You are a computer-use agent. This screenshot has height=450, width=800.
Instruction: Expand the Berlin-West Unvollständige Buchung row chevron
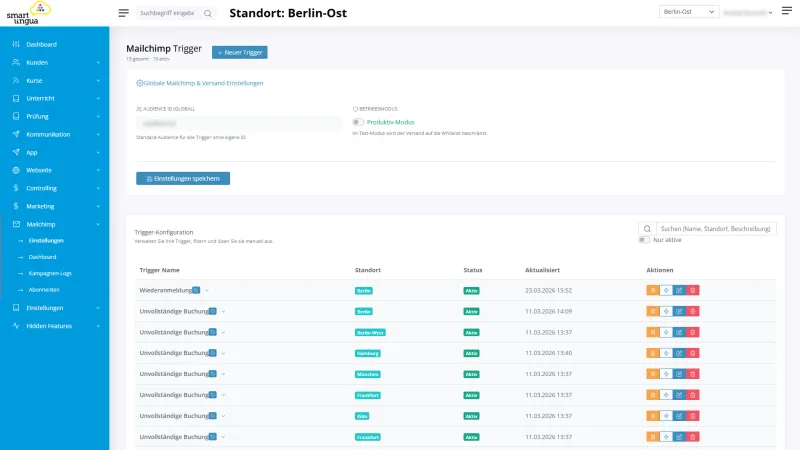(223, 333)
